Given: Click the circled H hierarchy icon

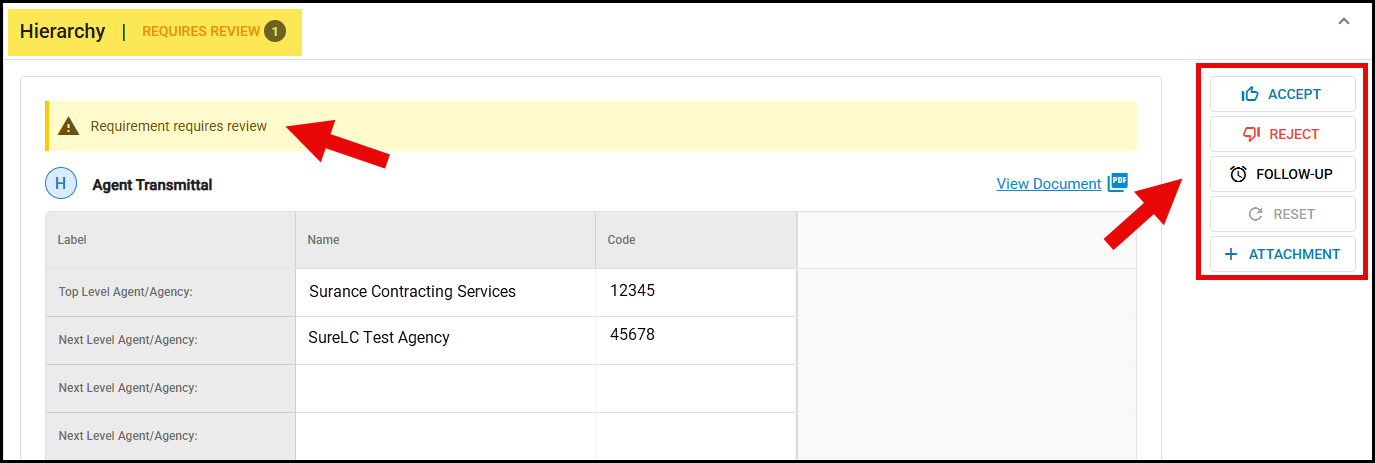Looking at the screenshot, I should 61,184.
